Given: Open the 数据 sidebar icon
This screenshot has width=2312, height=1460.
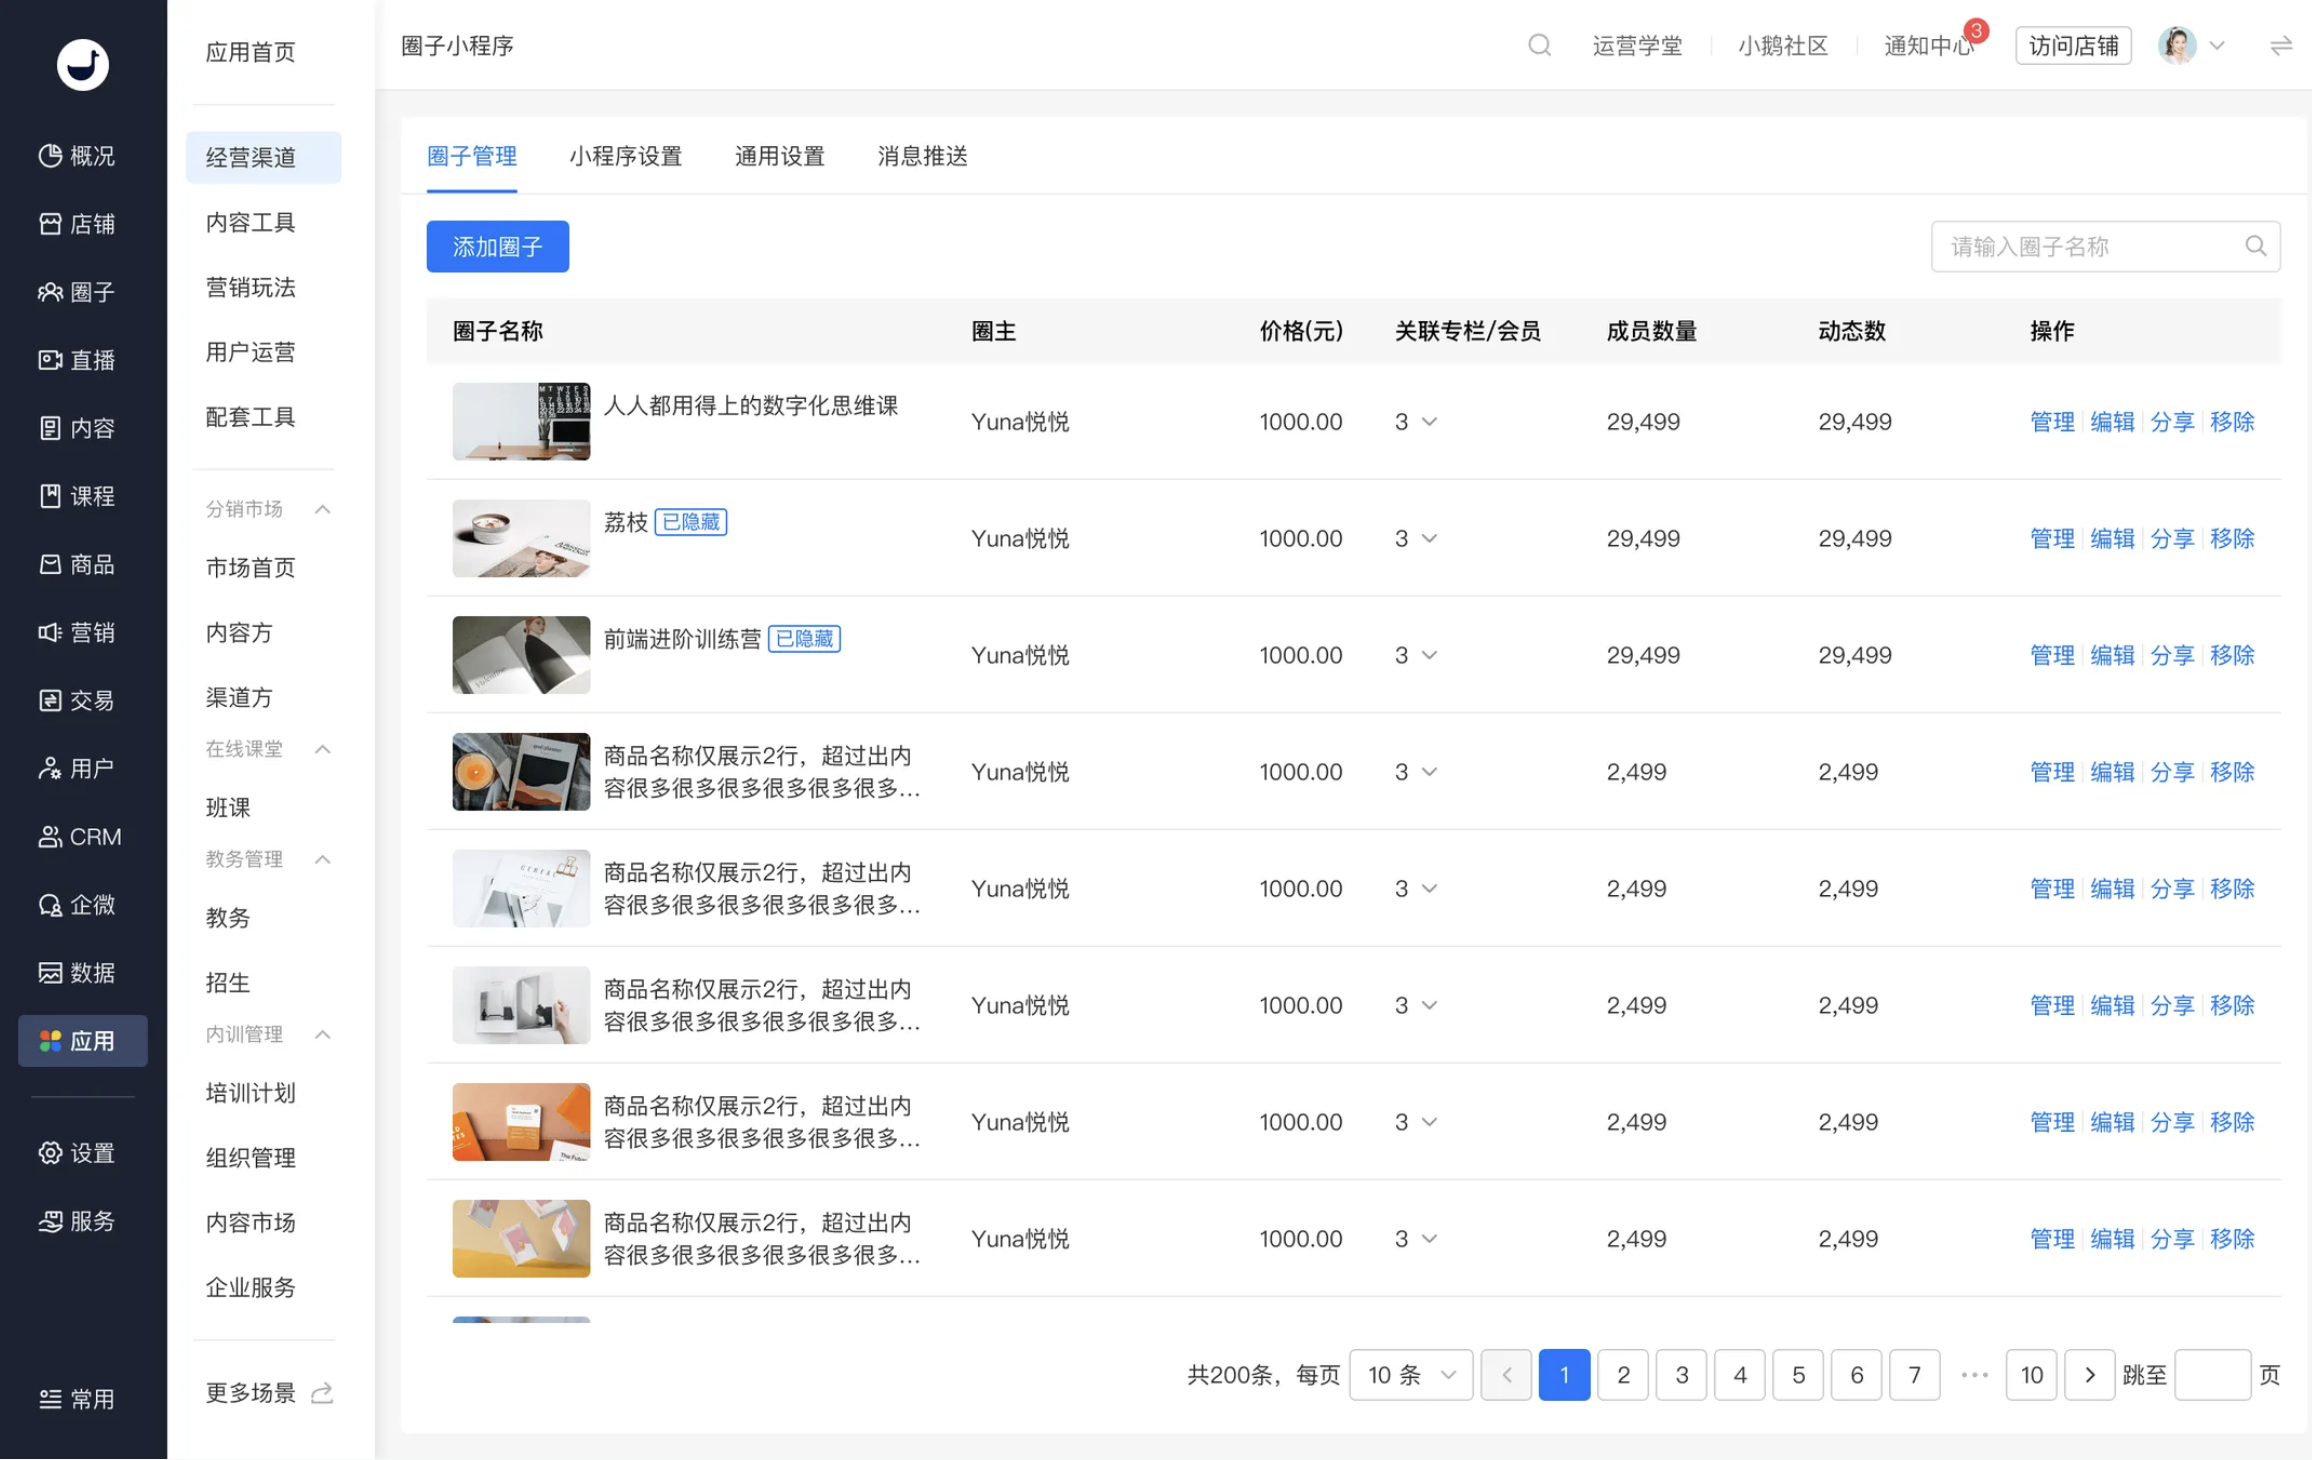Looking at the screenshot, I should 51,971.
